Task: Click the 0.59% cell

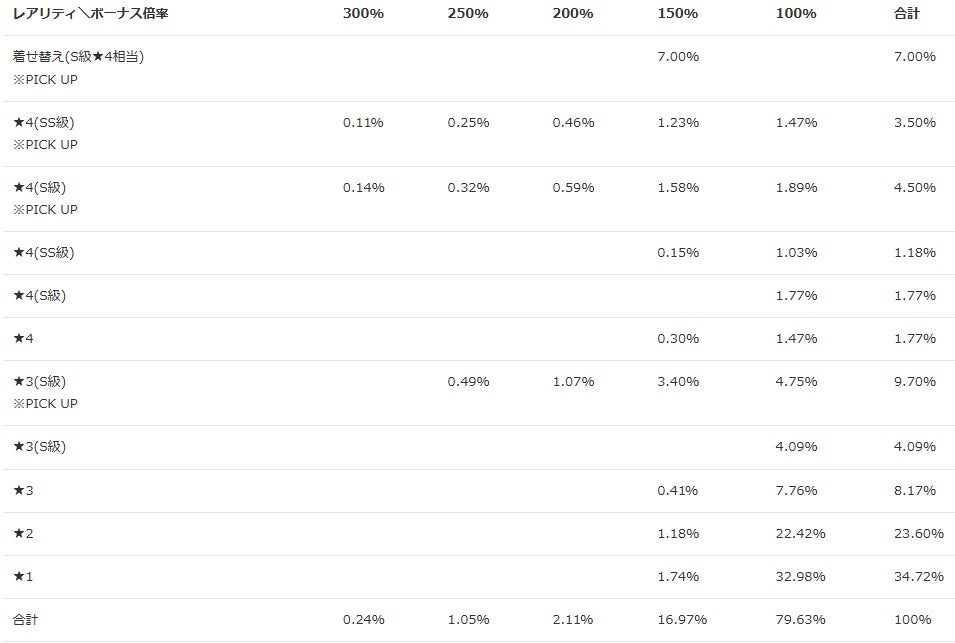Action: [x=573, y=188]
